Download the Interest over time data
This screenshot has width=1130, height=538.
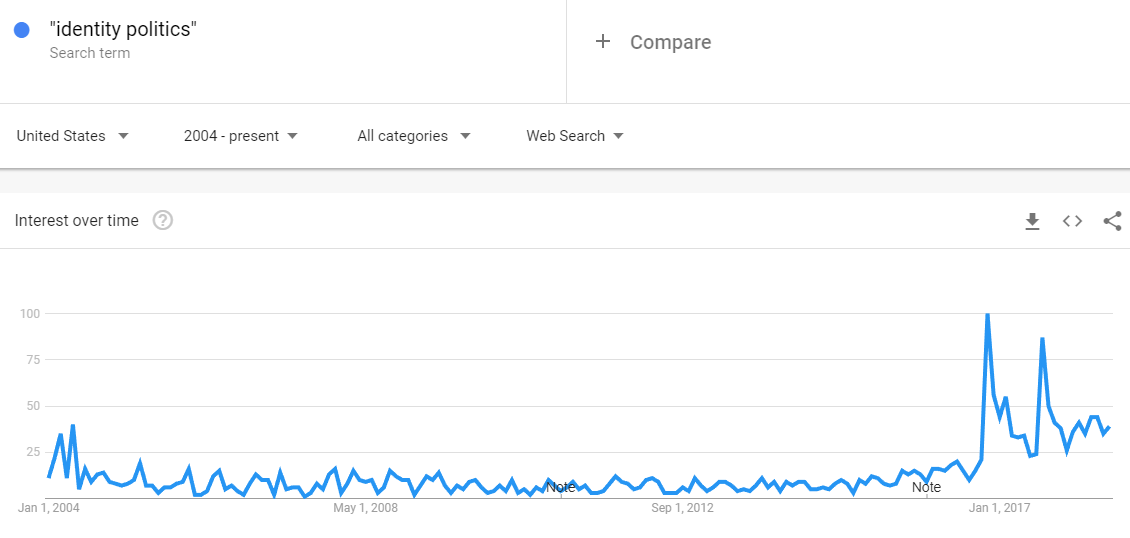(x=1032, y=221)
